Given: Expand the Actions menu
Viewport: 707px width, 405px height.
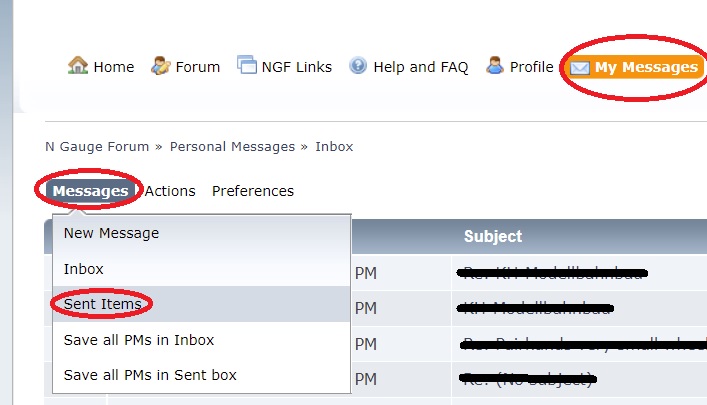Looking at the screenshot, I should (170, 191).
